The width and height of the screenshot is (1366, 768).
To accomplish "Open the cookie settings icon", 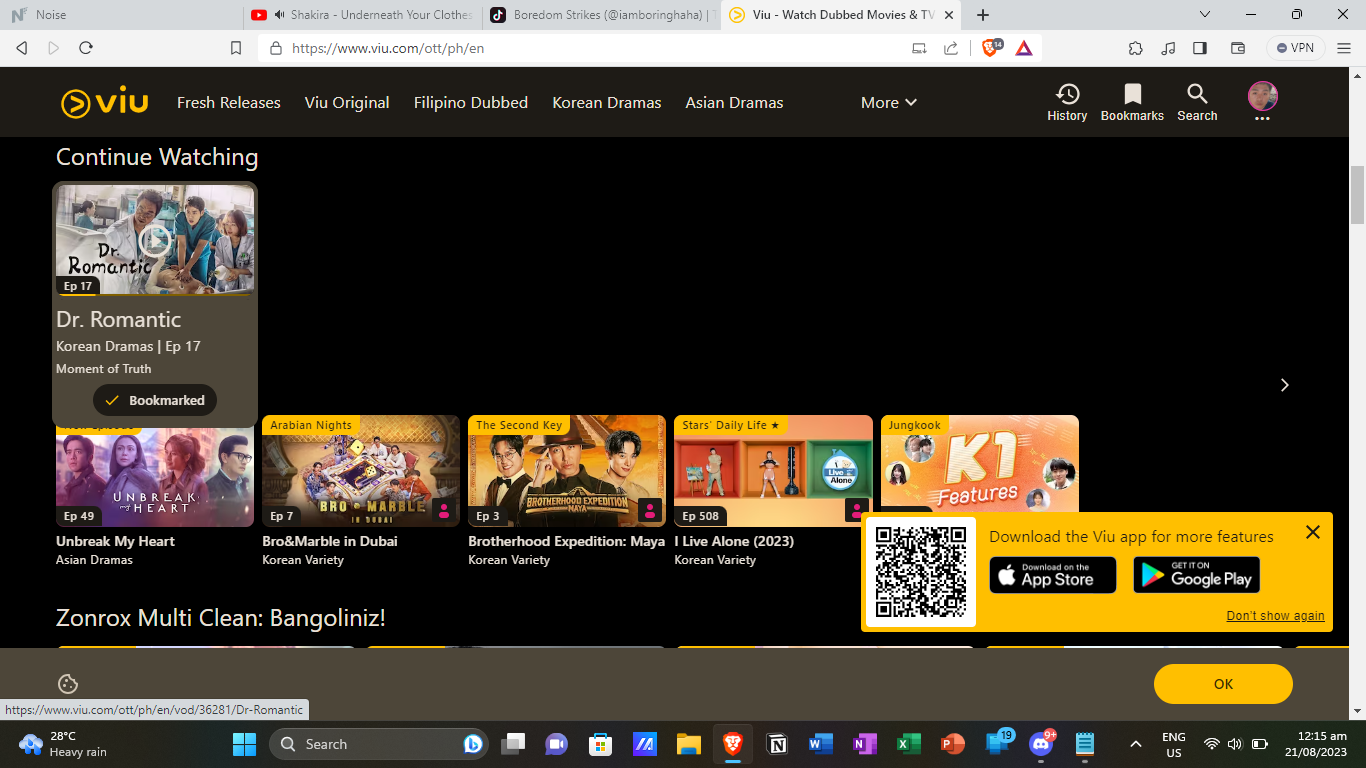I will click(68, 684).
